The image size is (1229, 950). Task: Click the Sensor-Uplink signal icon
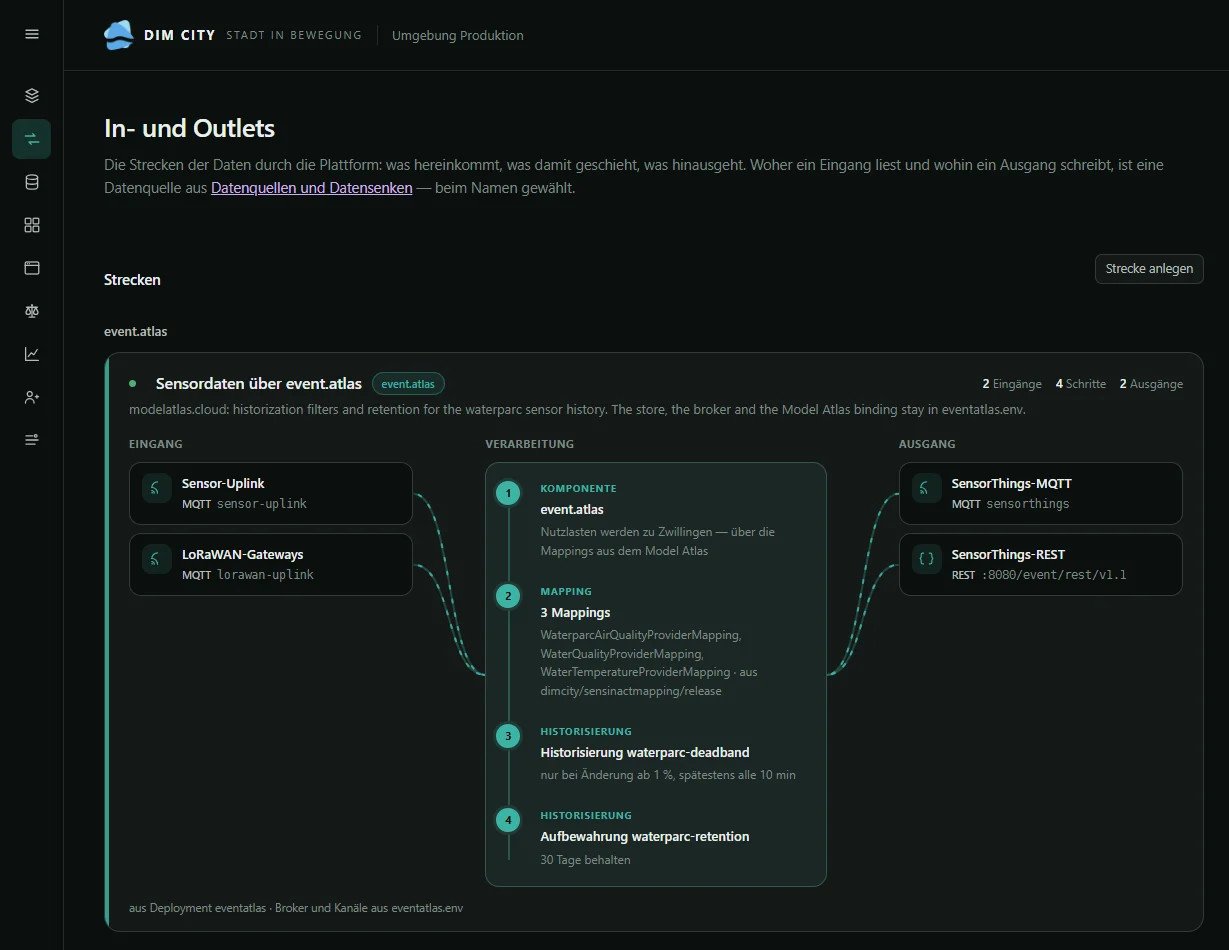pyautogui.click(x=157, y=488)
